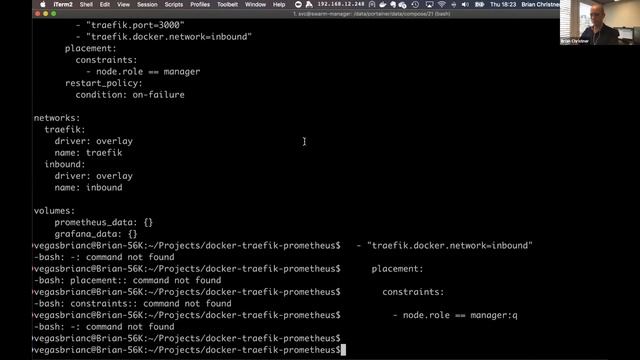Click the user name Brian Christner

[540, 4]
